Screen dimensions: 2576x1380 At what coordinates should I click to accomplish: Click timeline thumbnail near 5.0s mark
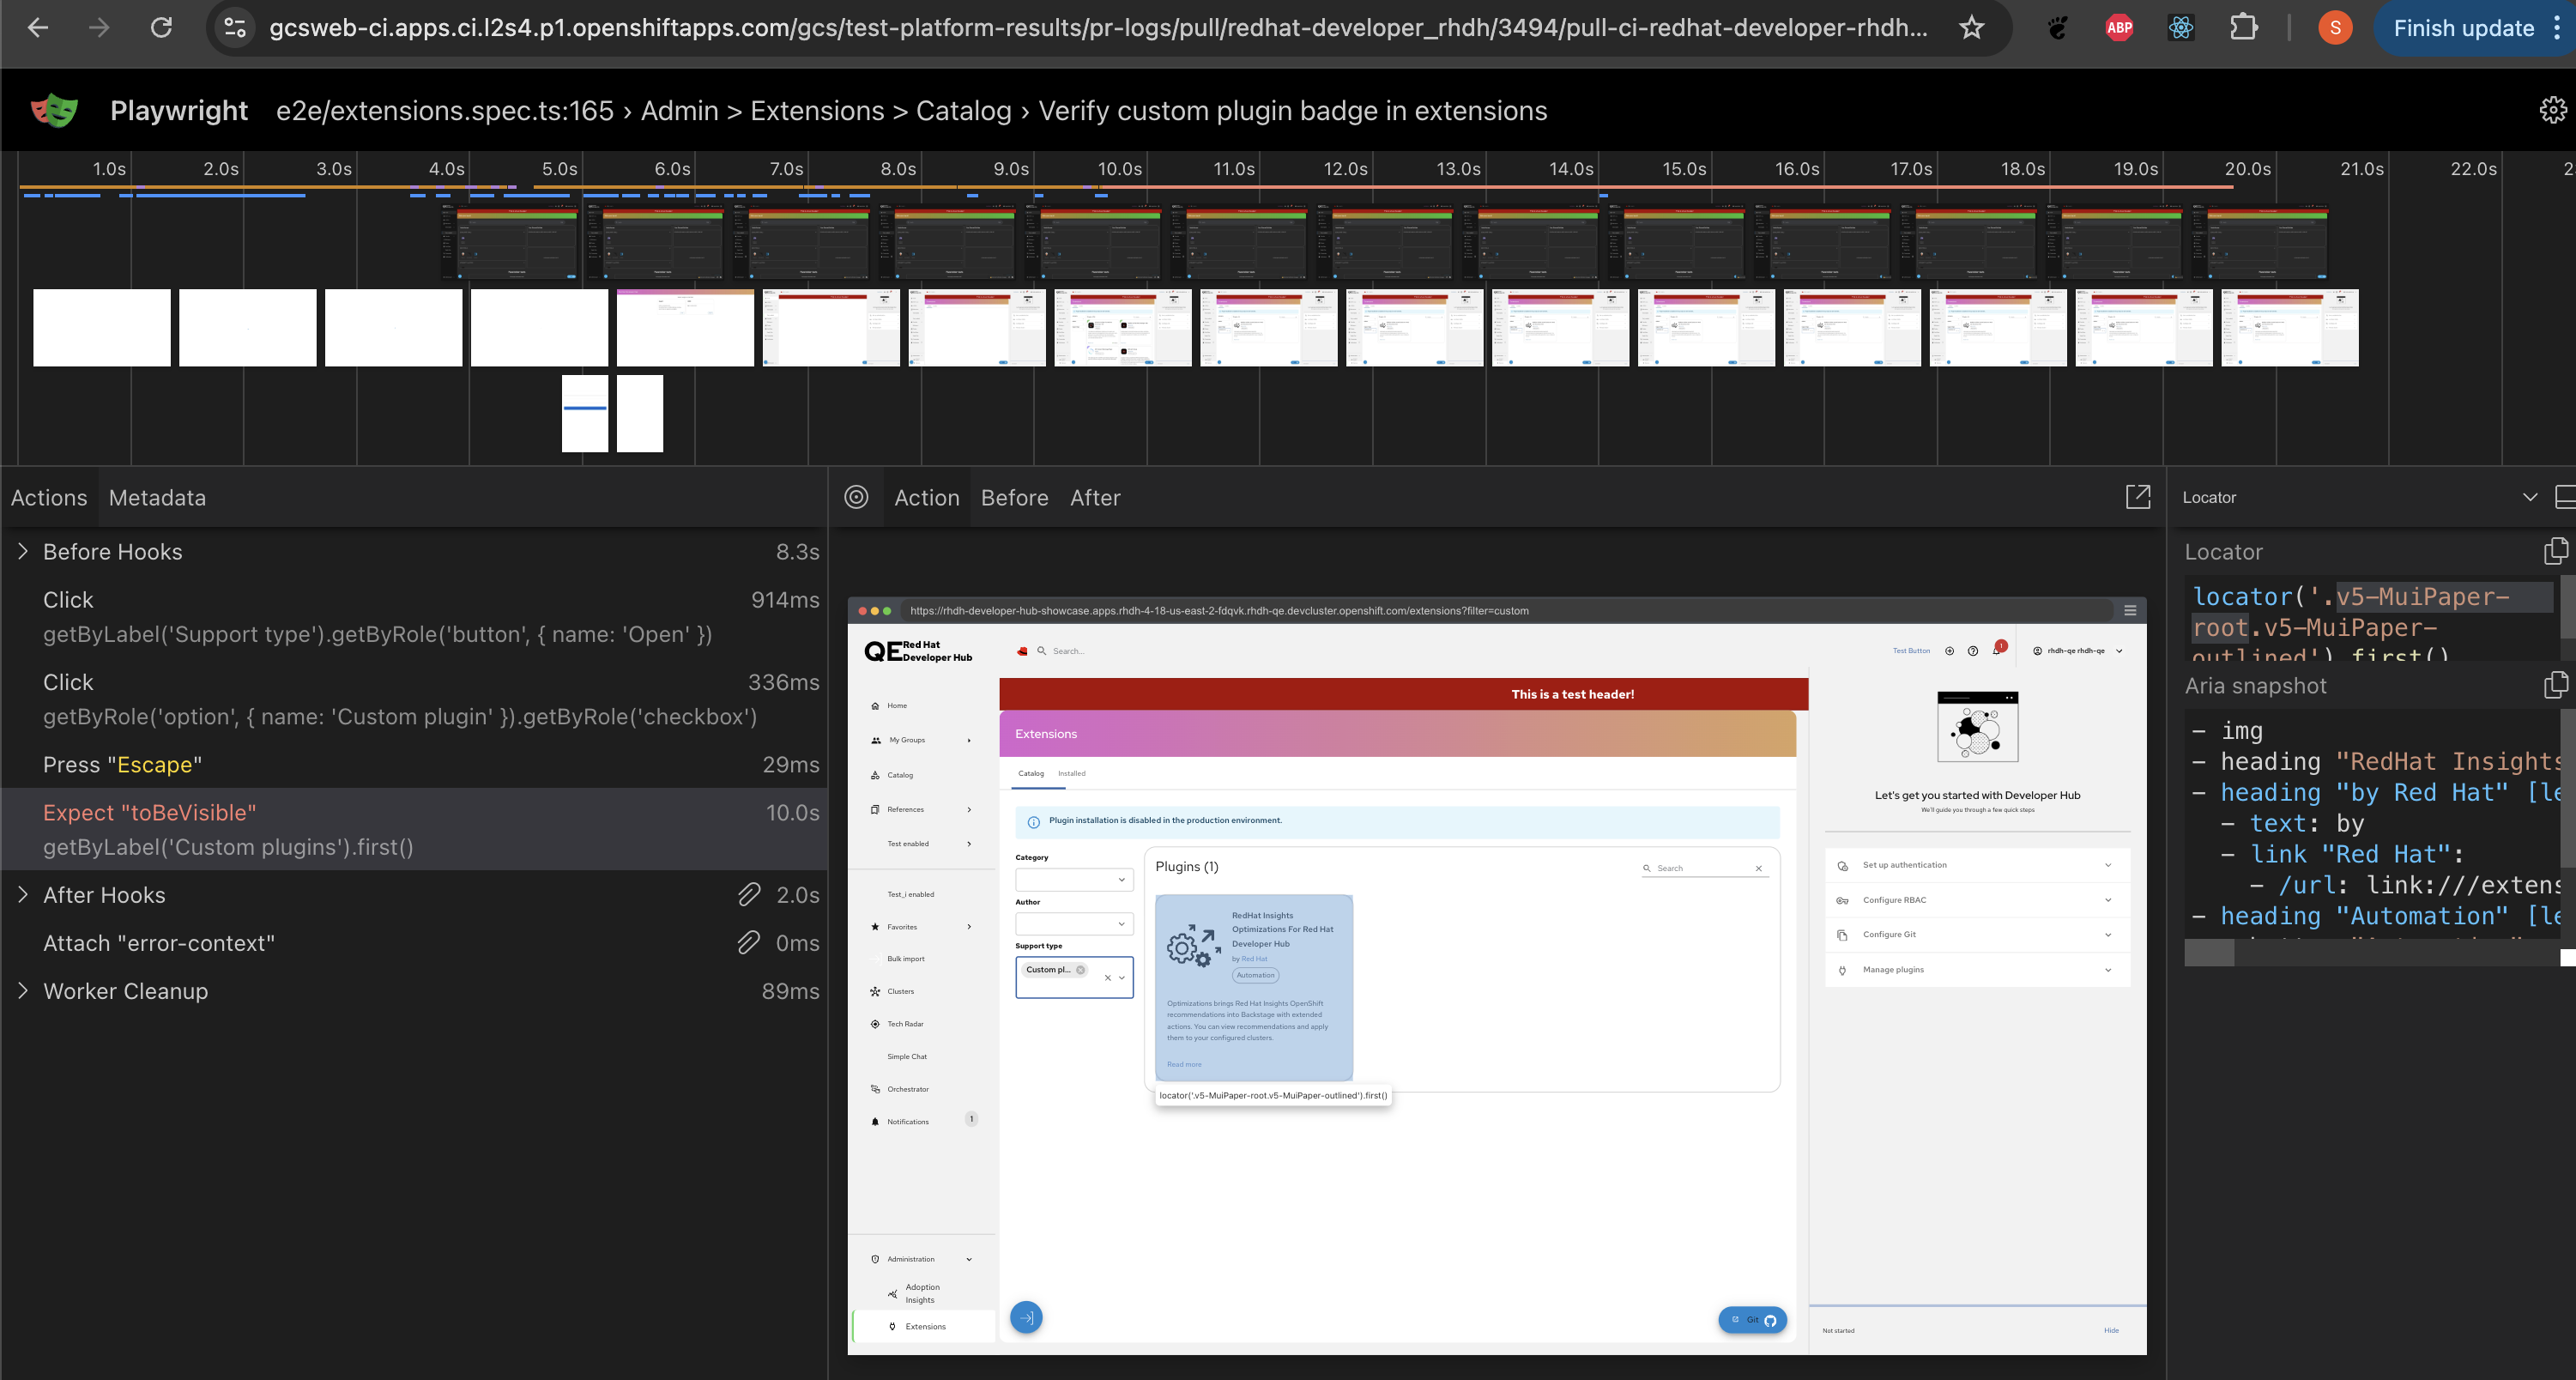(x=540, y=328)
